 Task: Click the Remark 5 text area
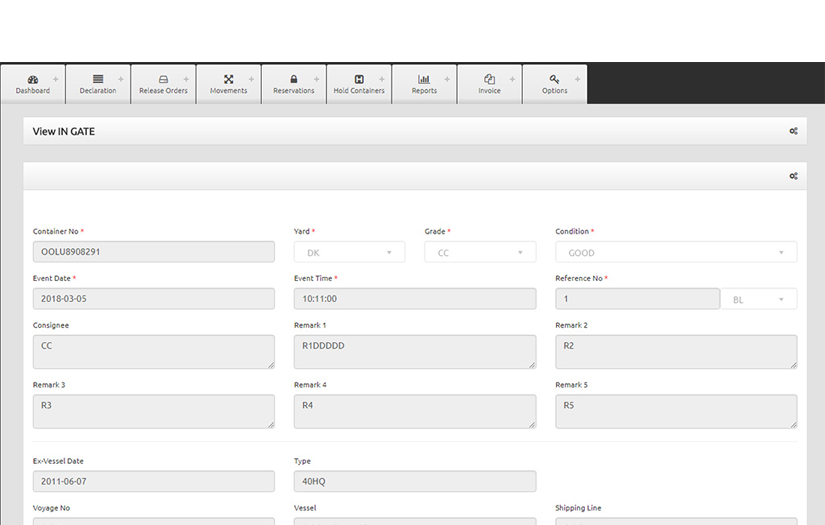(x=676, y=411)
